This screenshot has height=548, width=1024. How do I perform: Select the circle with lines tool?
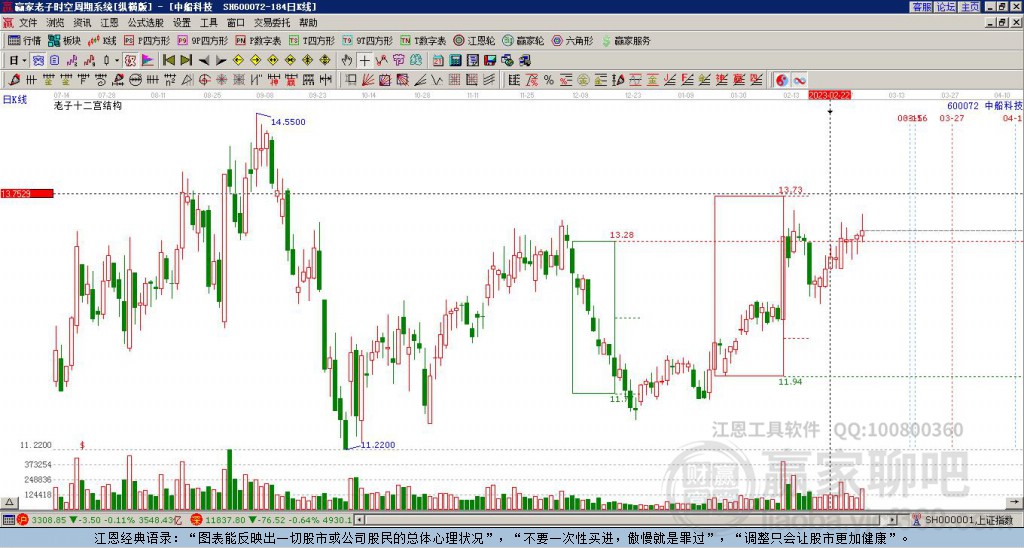135,80
